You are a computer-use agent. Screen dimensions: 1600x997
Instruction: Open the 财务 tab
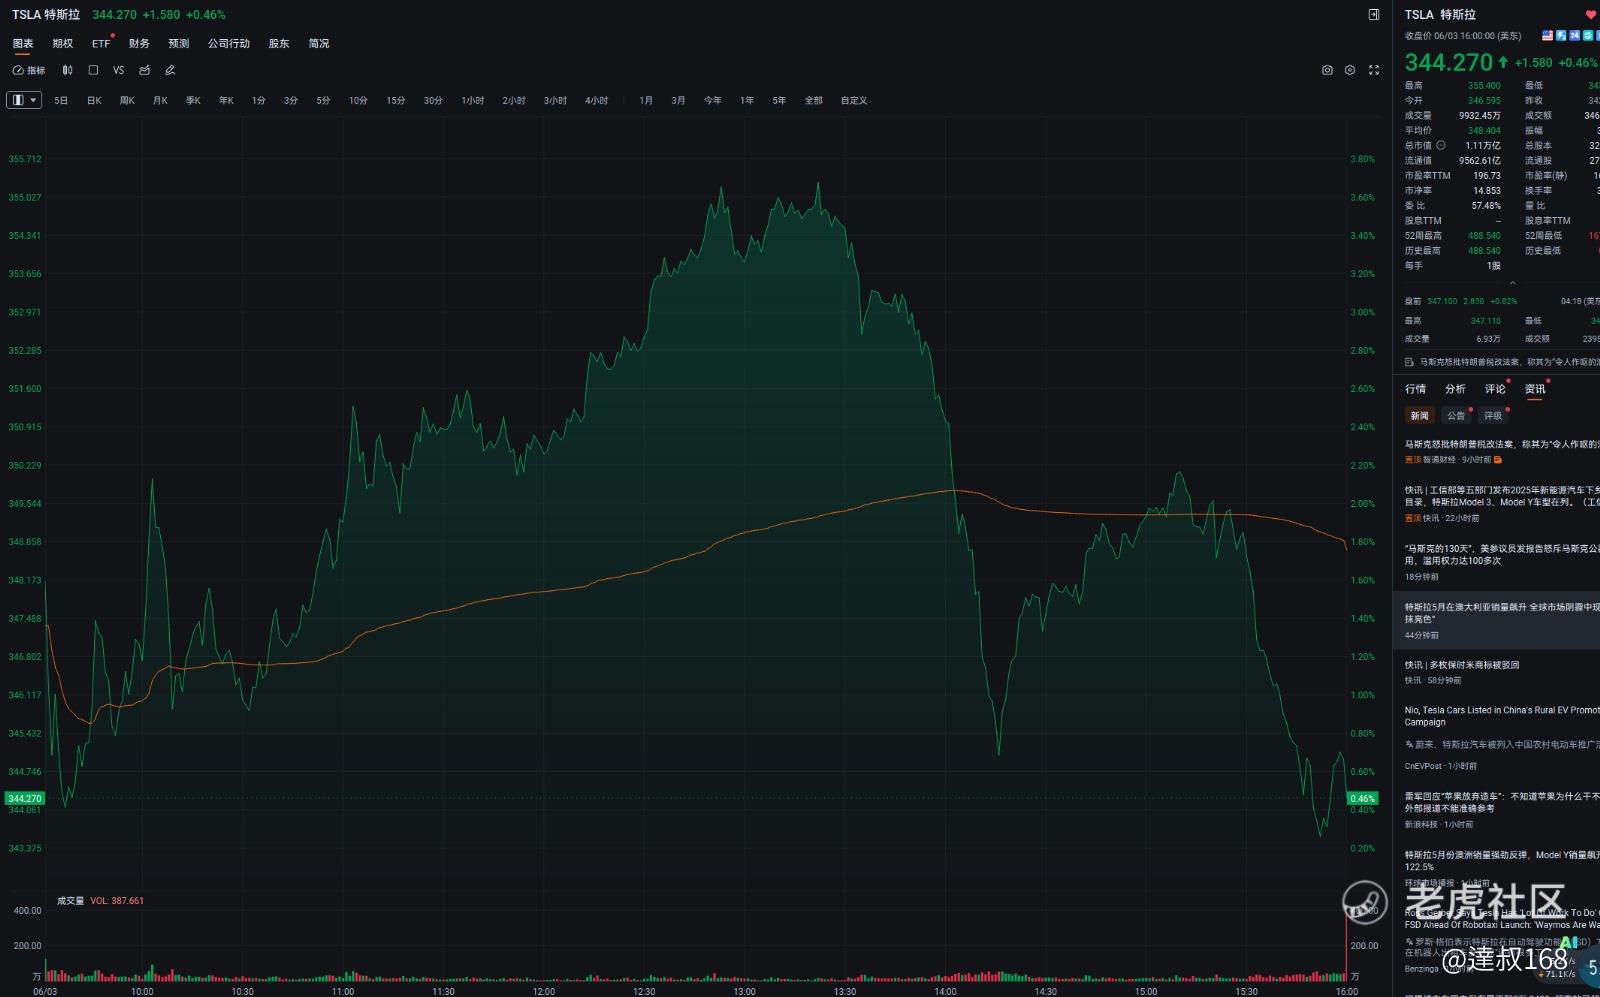[x=139, y=43]
